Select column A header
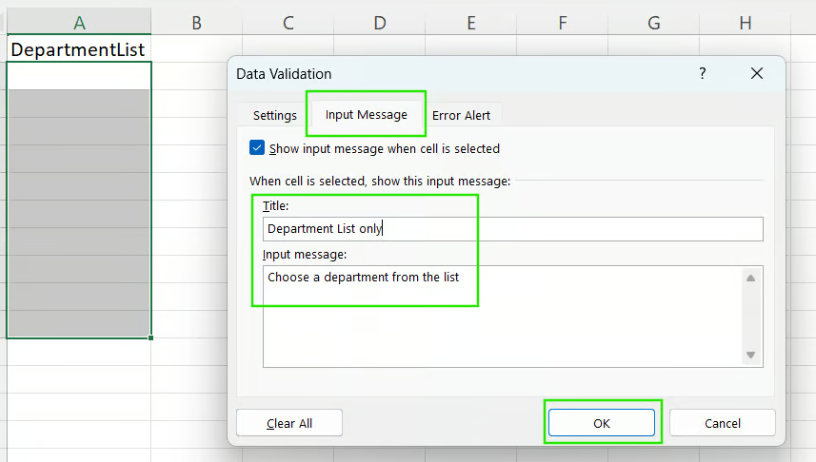Screen dimensions: 816x462 (x=79, y=22)
